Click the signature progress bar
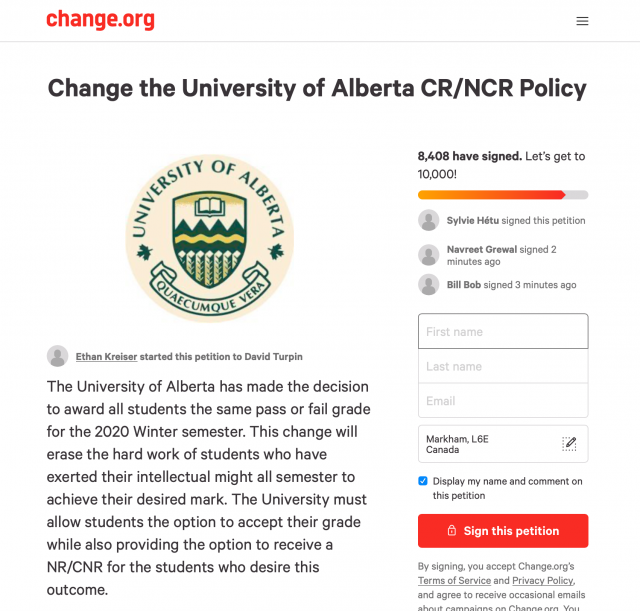The height and width of the screenshot is (611, 640). pyautogui.click(x=503, y=195)
